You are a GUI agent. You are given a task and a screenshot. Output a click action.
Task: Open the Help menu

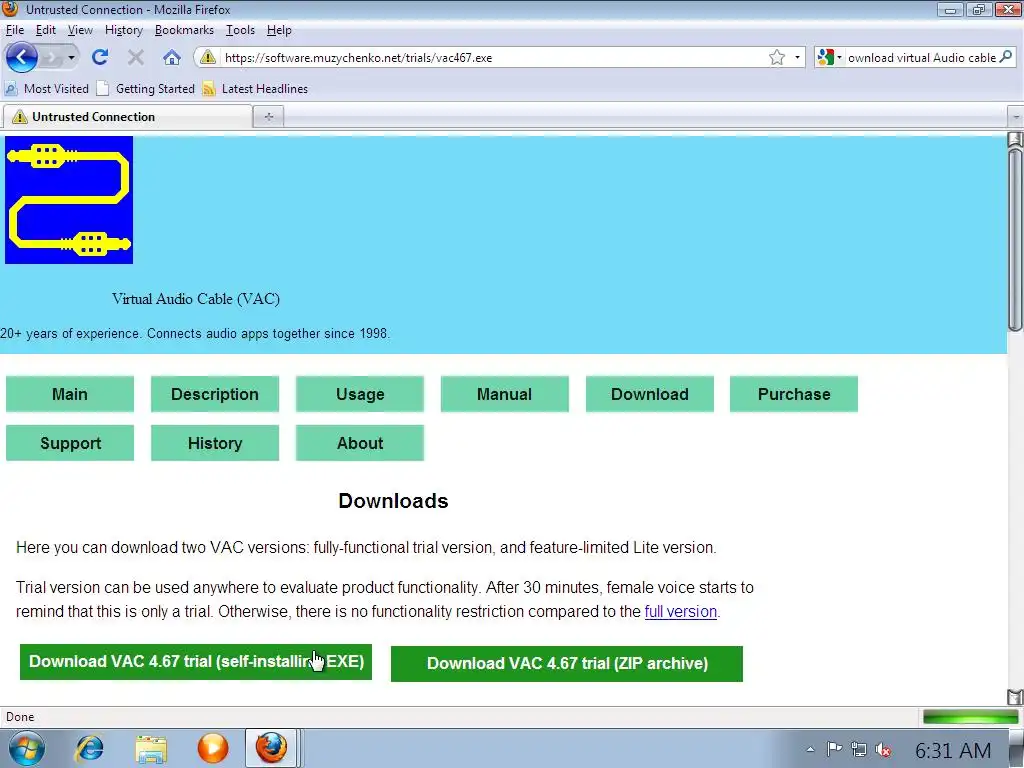point(279,30)
